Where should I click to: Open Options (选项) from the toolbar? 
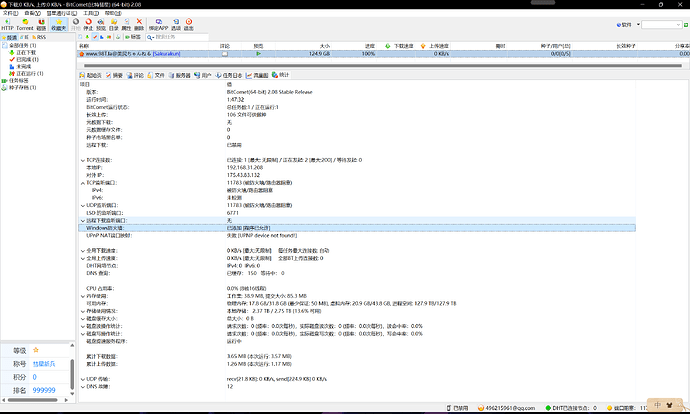pyautogui.click(x=176, y=24)
